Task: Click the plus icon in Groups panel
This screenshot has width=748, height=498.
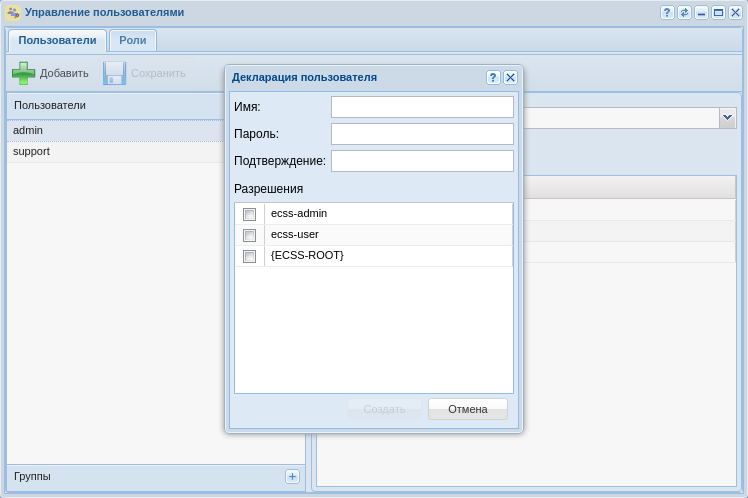Action: [293, 477]
